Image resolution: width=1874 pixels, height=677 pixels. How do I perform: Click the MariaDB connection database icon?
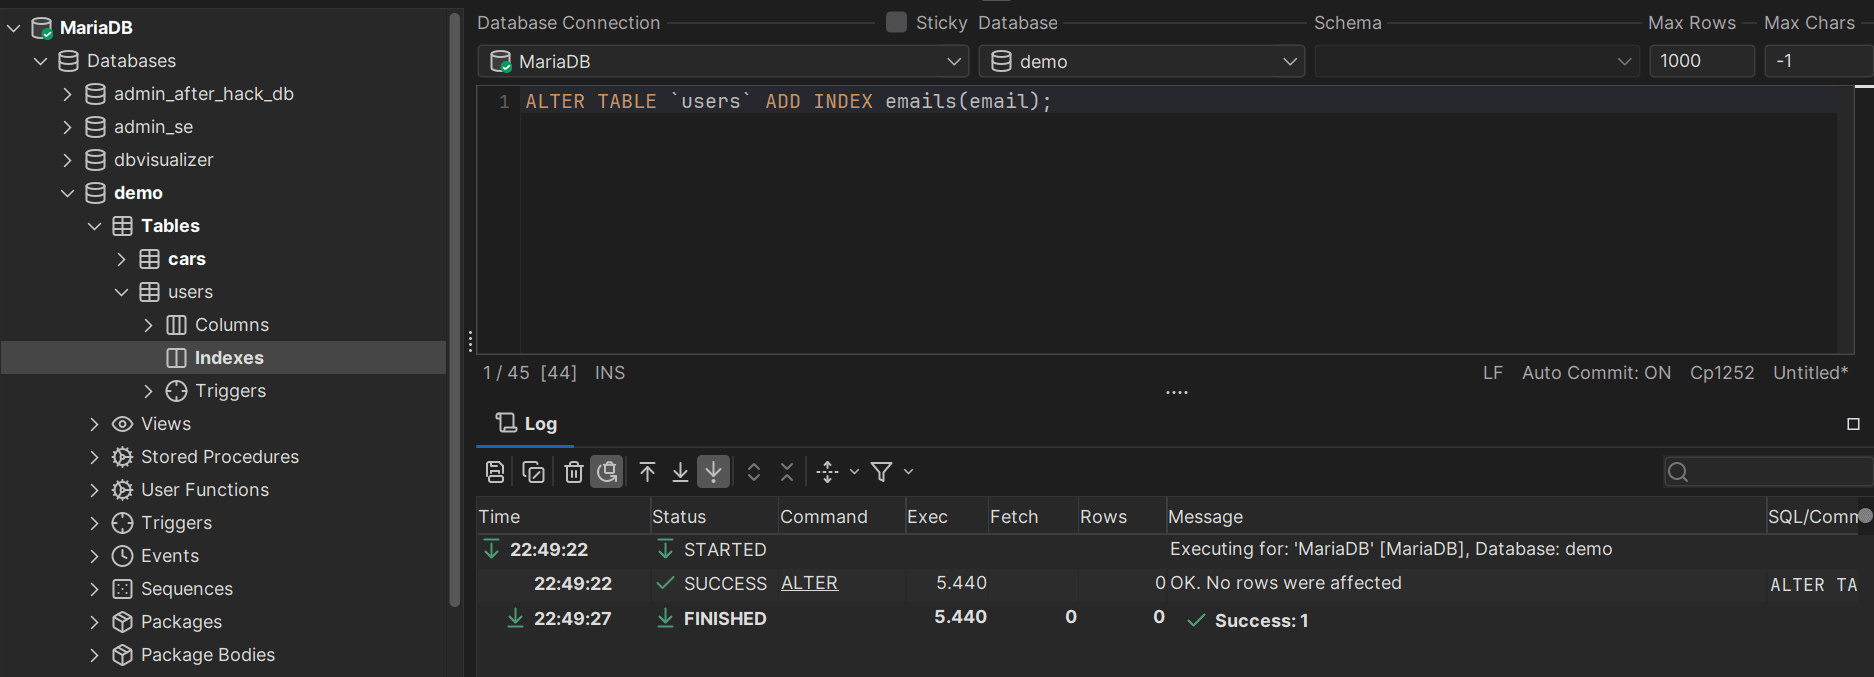pyautogui.click(x=42, y=28)
